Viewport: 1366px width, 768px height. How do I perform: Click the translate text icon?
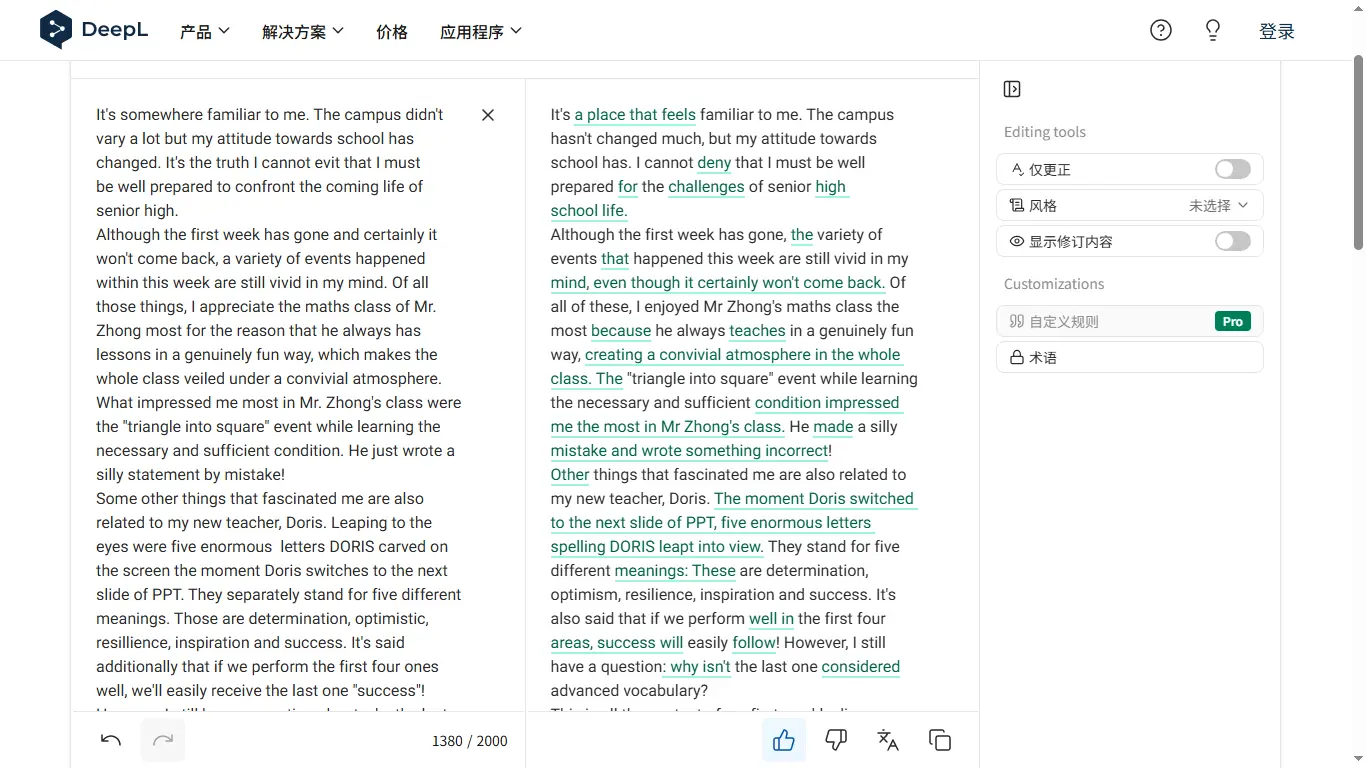point(888,740)
